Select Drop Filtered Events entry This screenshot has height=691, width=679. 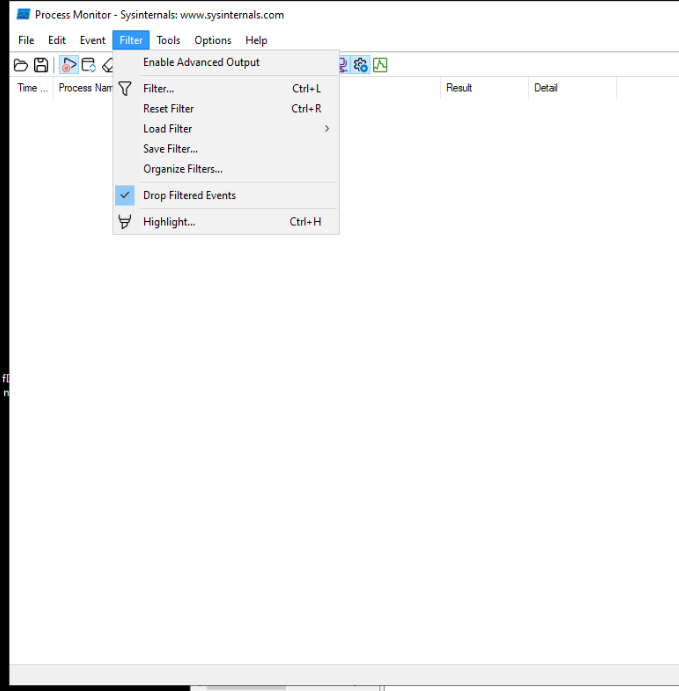(226, 195)
